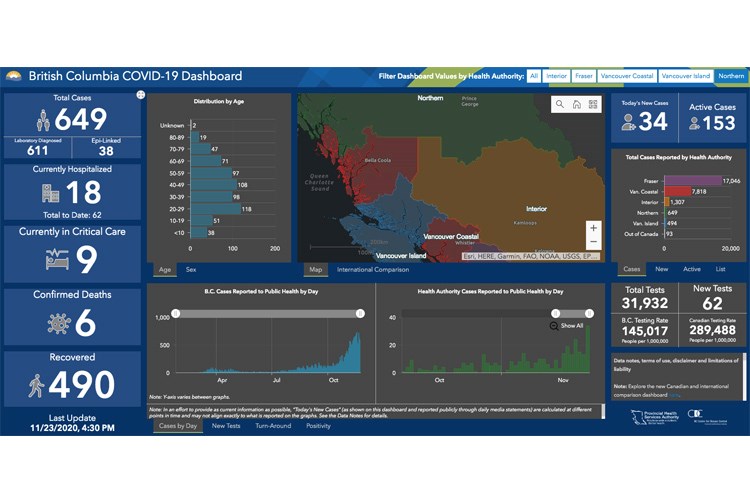The width and height of the screenshot is (750, 504).
Task: Click the B.C. Testing Rate value 145,017
Action: (645, 331)
